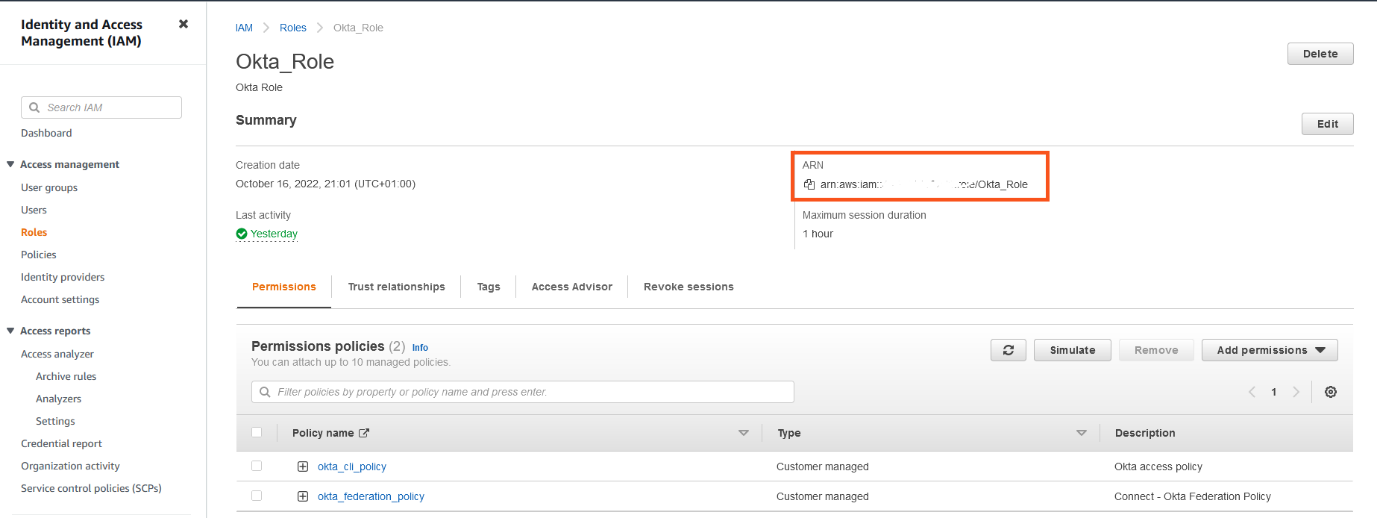The width and height of the screenshot is (1377, 518).
Task: Expand the okta_federation_policy row details
Action: [303, 496]
